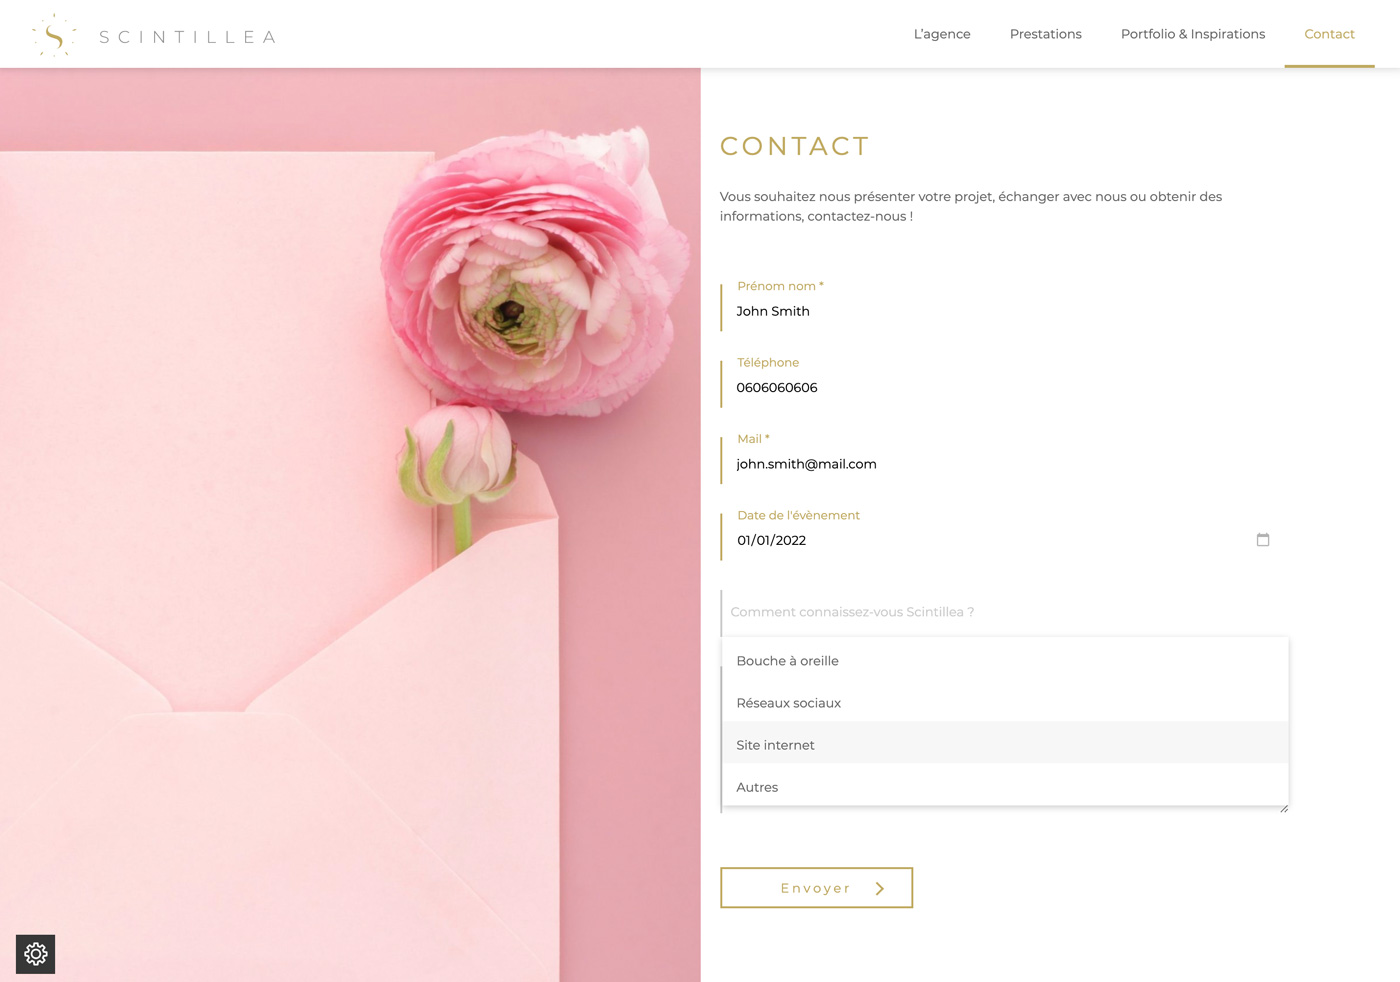1400x982 pixels.
Task: Click the Scintillea logo emblem
Action: point(54,35)
